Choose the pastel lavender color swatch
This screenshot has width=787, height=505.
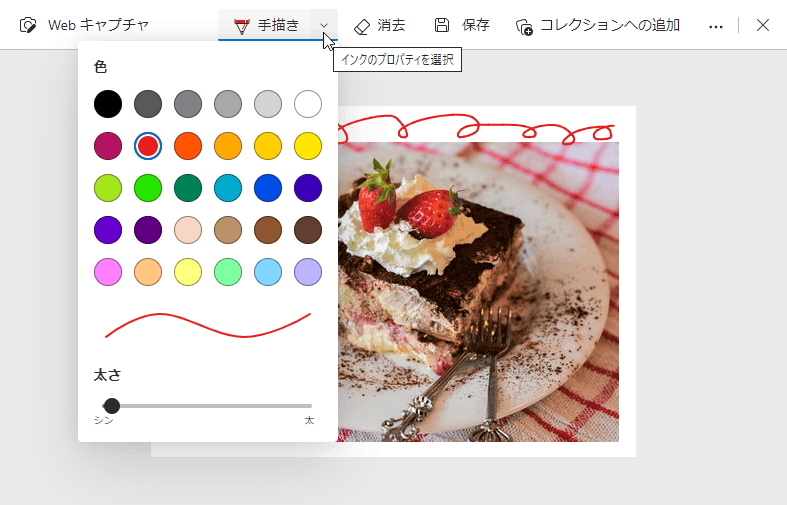coord(308,272)
